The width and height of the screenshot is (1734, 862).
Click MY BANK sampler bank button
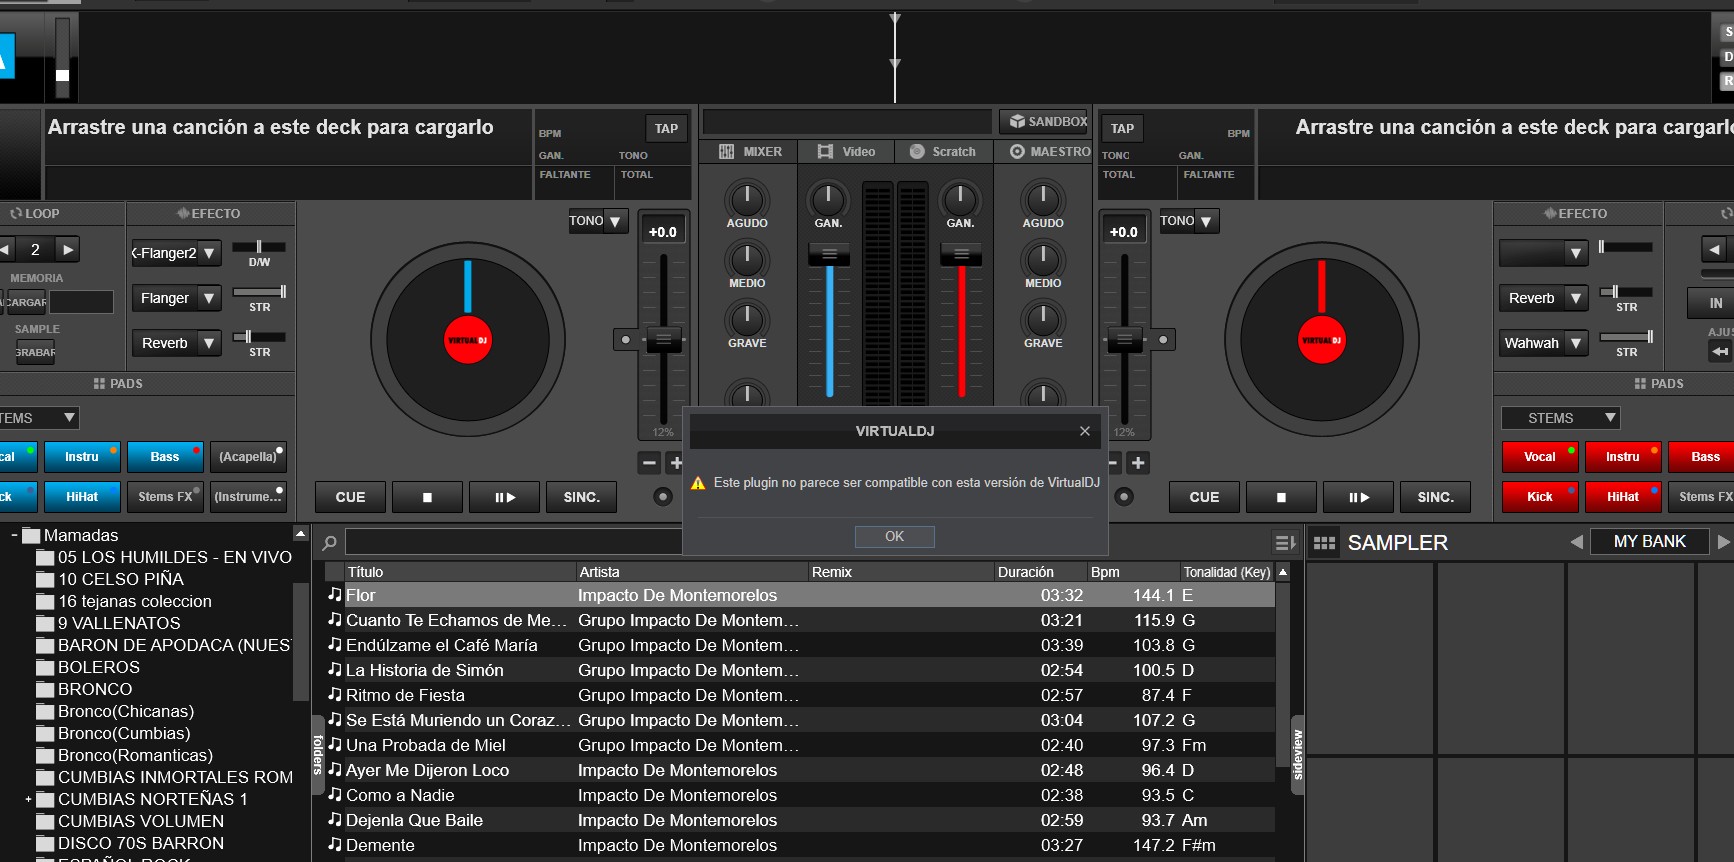[1650, 542]
